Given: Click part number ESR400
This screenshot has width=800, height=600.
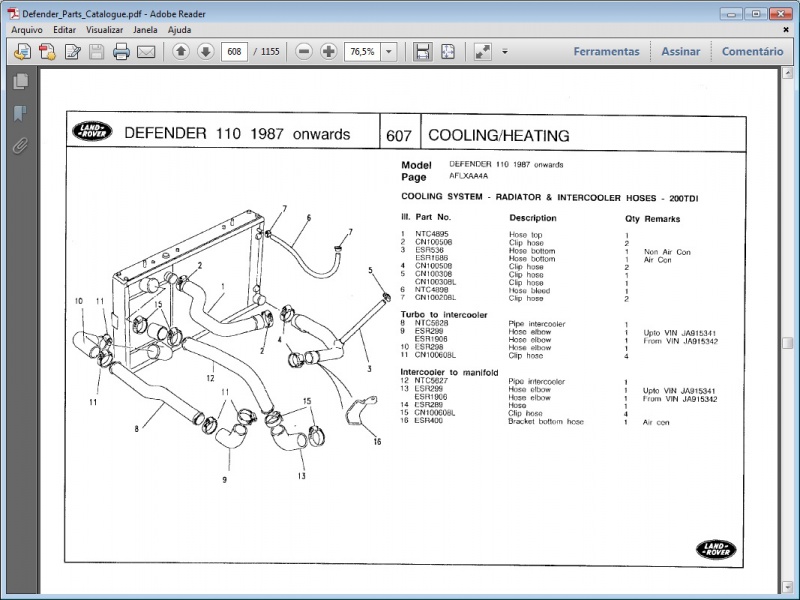Looking at the screenshot, I should (x=429, y=420).
